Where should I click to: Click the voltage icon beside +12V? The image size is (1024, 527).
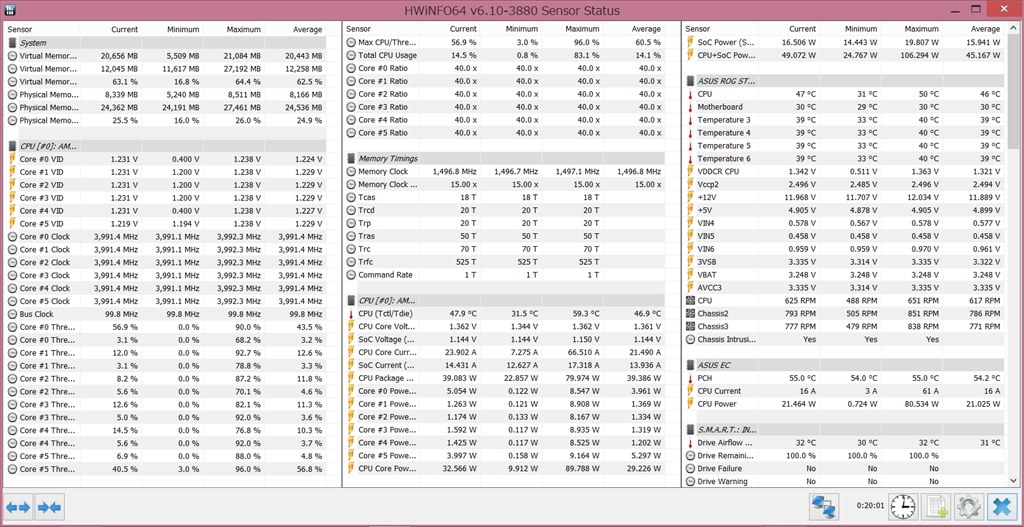tap(691, 197)
